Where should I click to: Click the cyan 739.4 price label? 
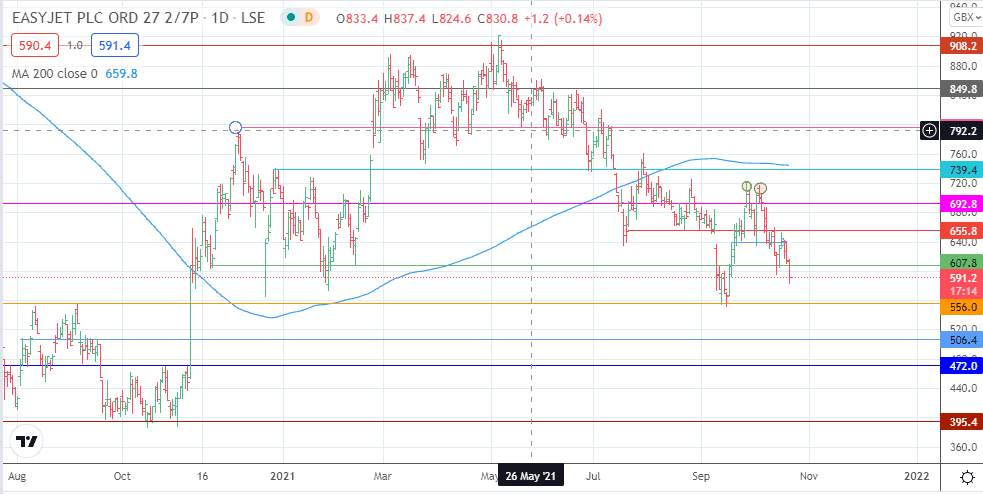(962, 169)
